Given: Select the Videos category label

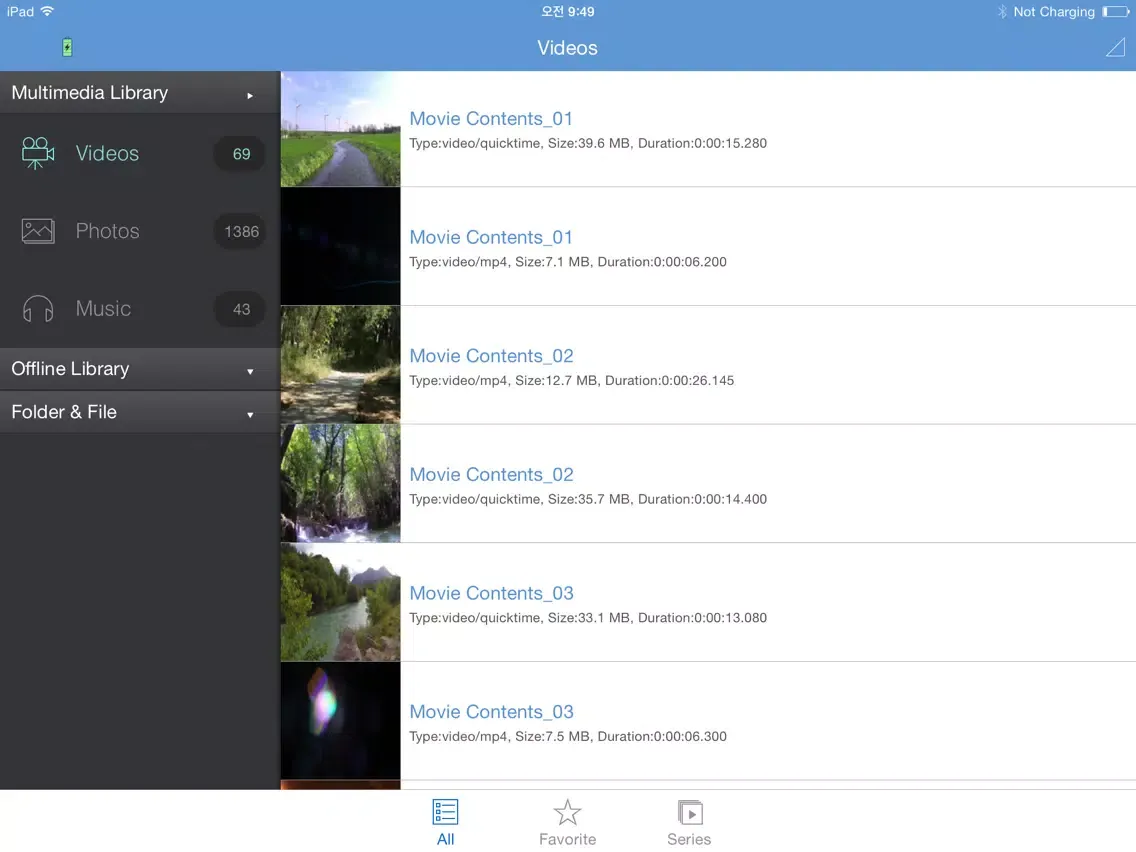Looking at the screenshot, I should (107, 154).
